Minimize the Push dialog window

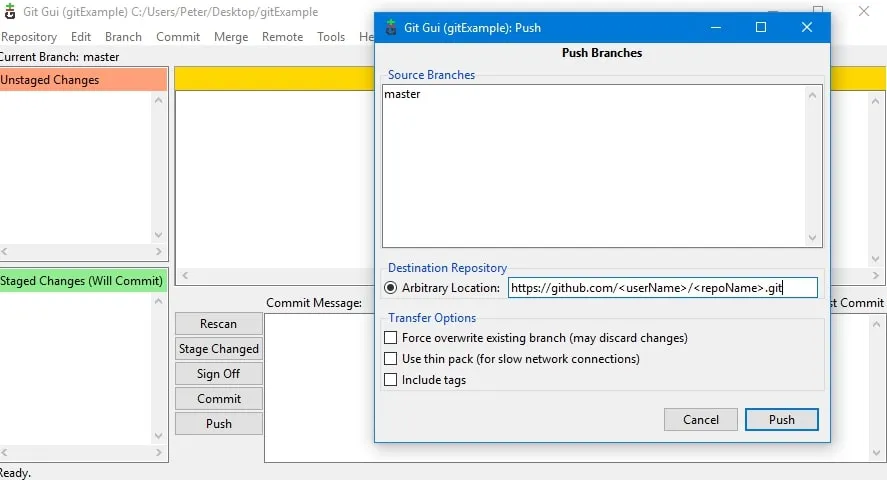[716, 27]
